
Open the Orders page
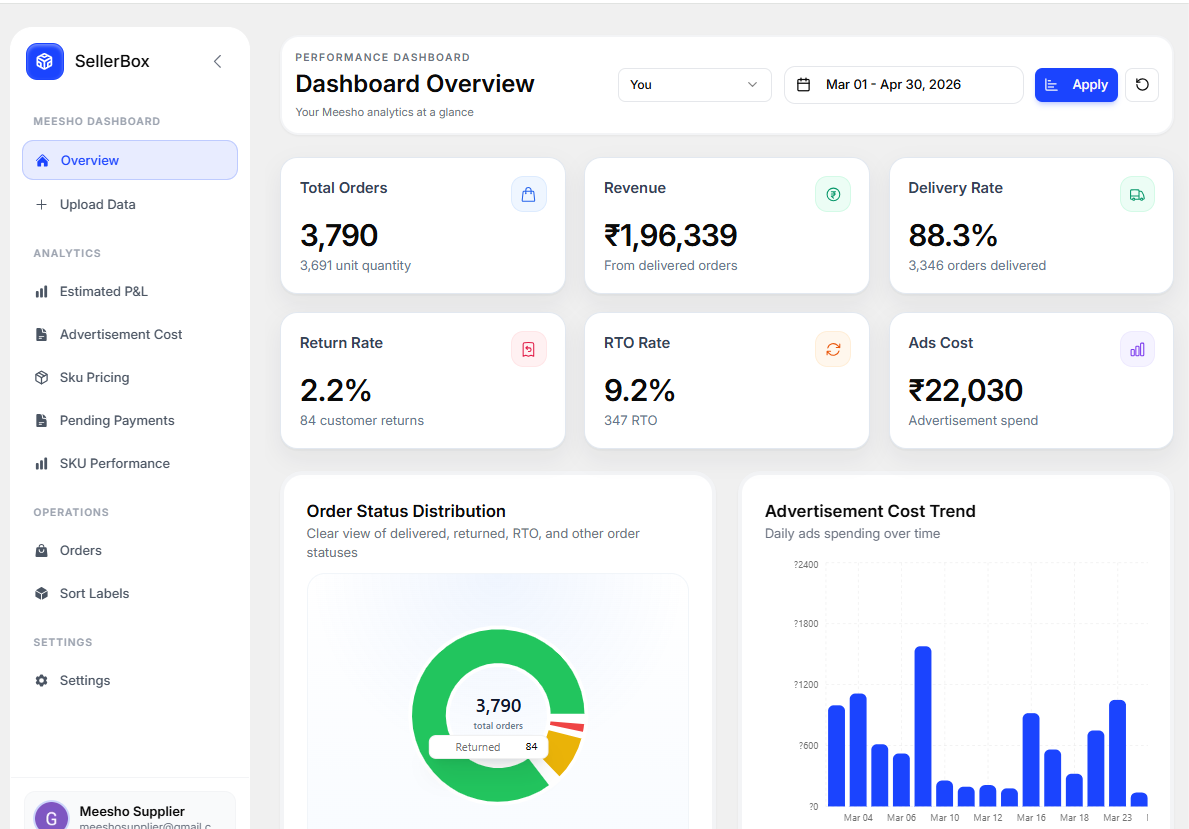[130, 551]
